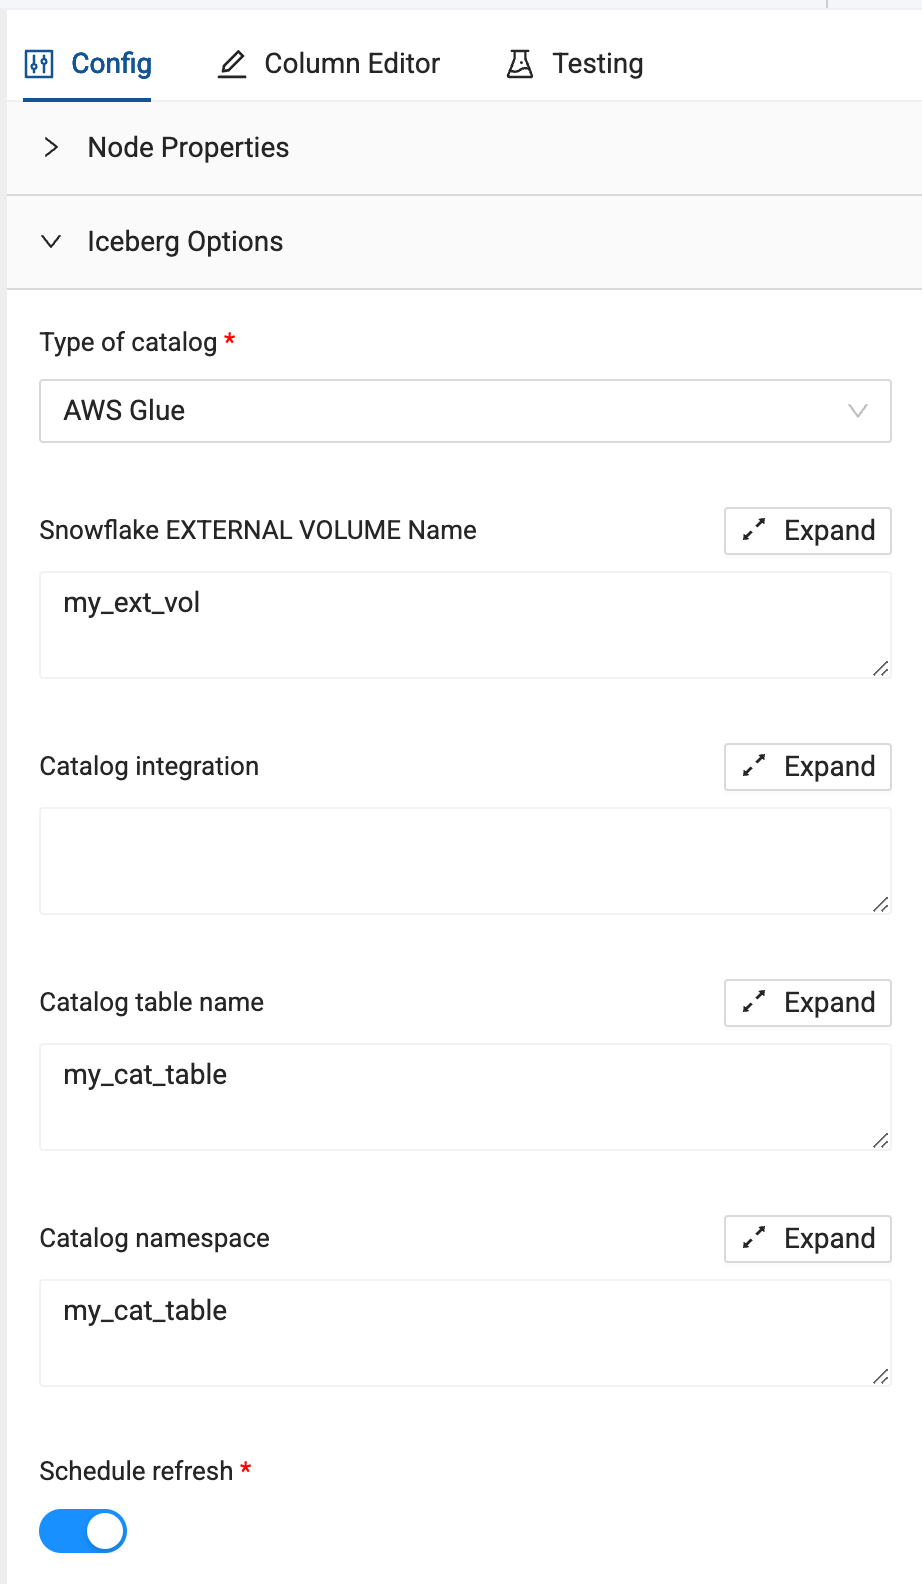Click expand arrows icon for Snowflake EXTERNAL VOLUME Name
The width and height of the screenshot is (922, 1584).
pos(754,530)
